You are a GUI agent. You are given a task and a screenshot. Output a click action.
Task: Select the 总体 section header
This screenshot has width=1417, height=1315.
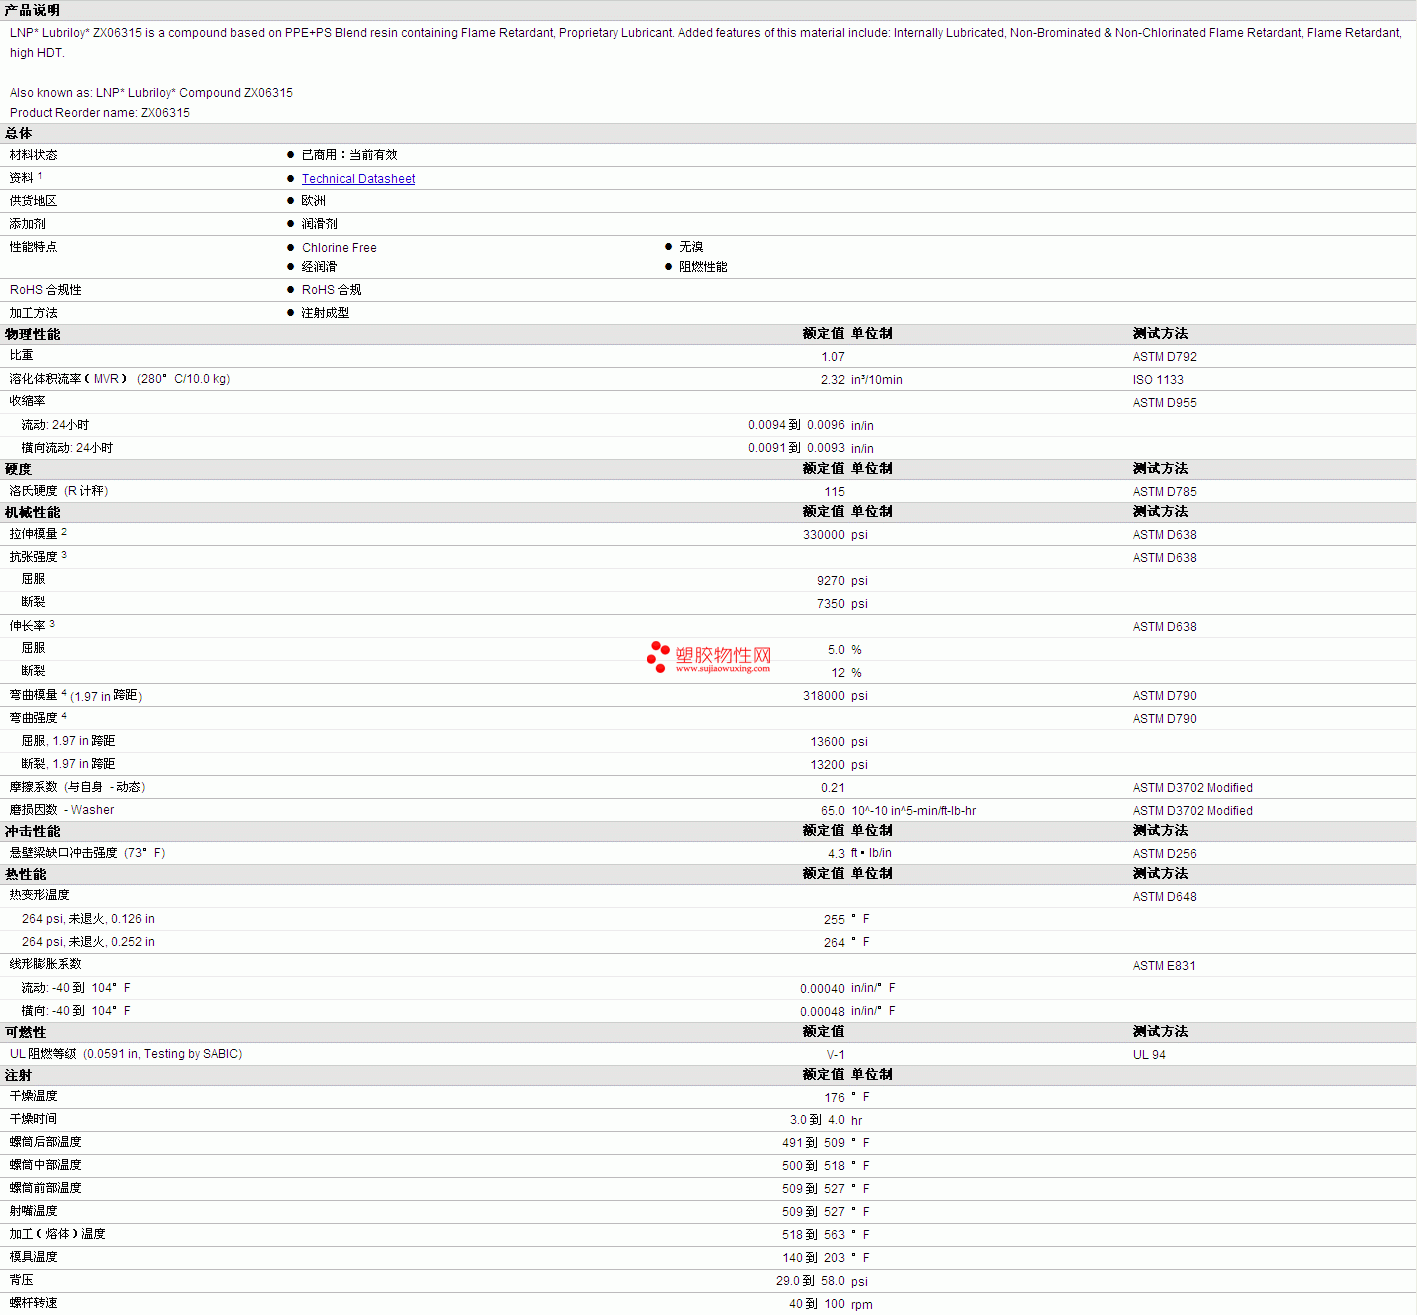19,133
